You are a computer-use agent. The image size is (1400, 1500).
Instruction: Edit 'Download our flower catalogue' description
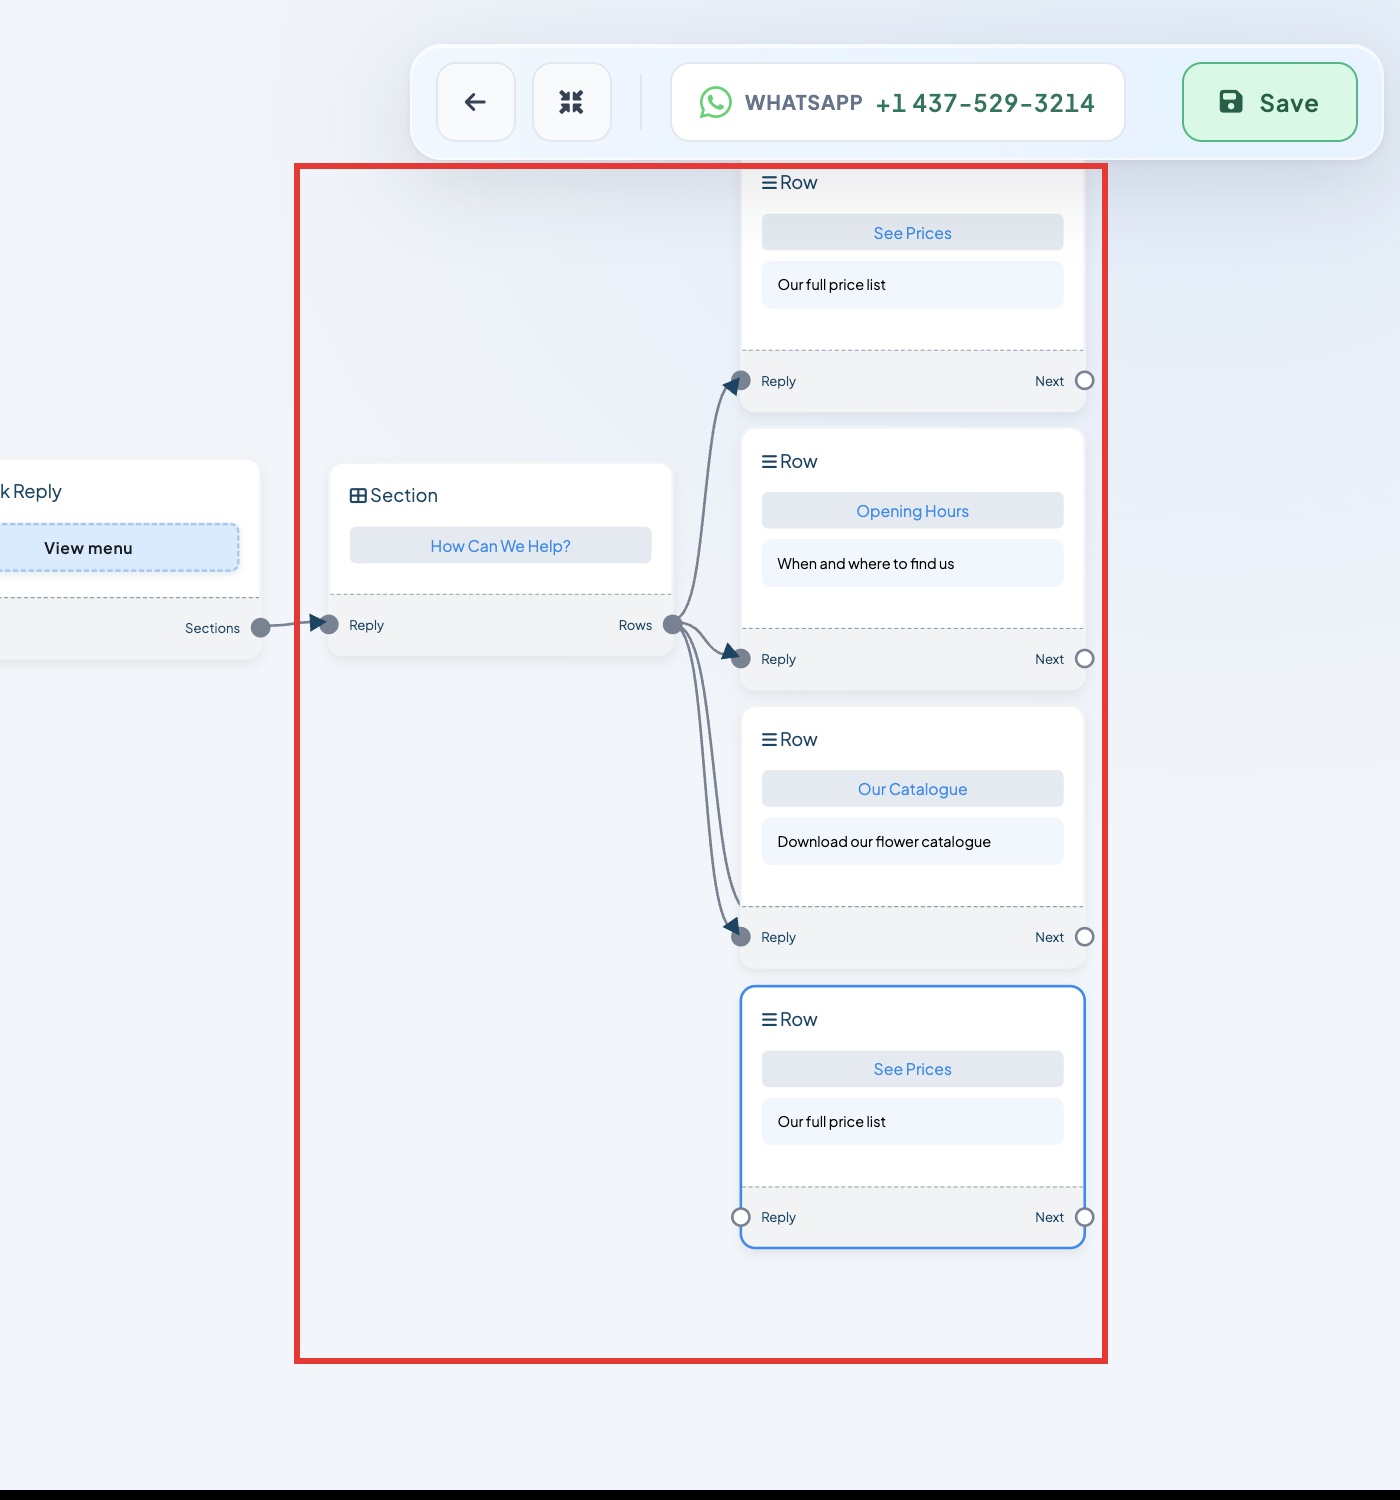pyautogui.click(x=912, y=842)
